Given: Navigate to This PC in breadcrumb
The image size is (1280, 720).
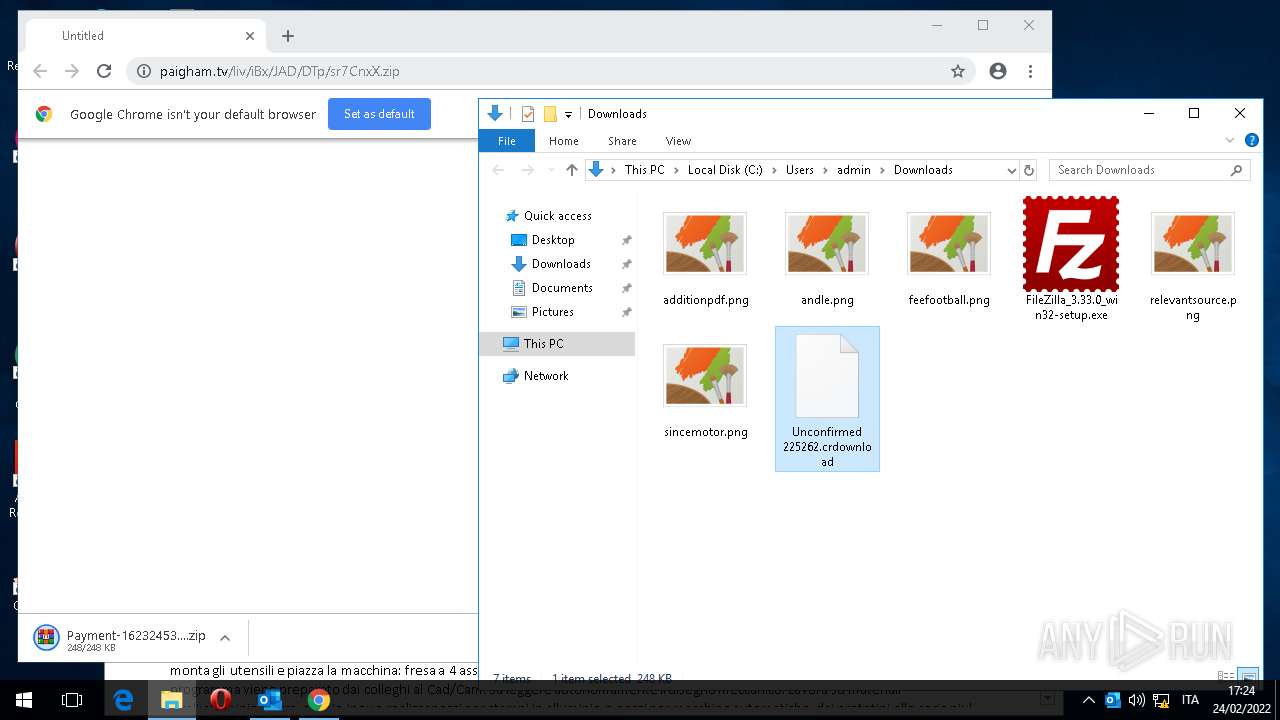Looking at the screenshot, I should (x=644, y=170).
